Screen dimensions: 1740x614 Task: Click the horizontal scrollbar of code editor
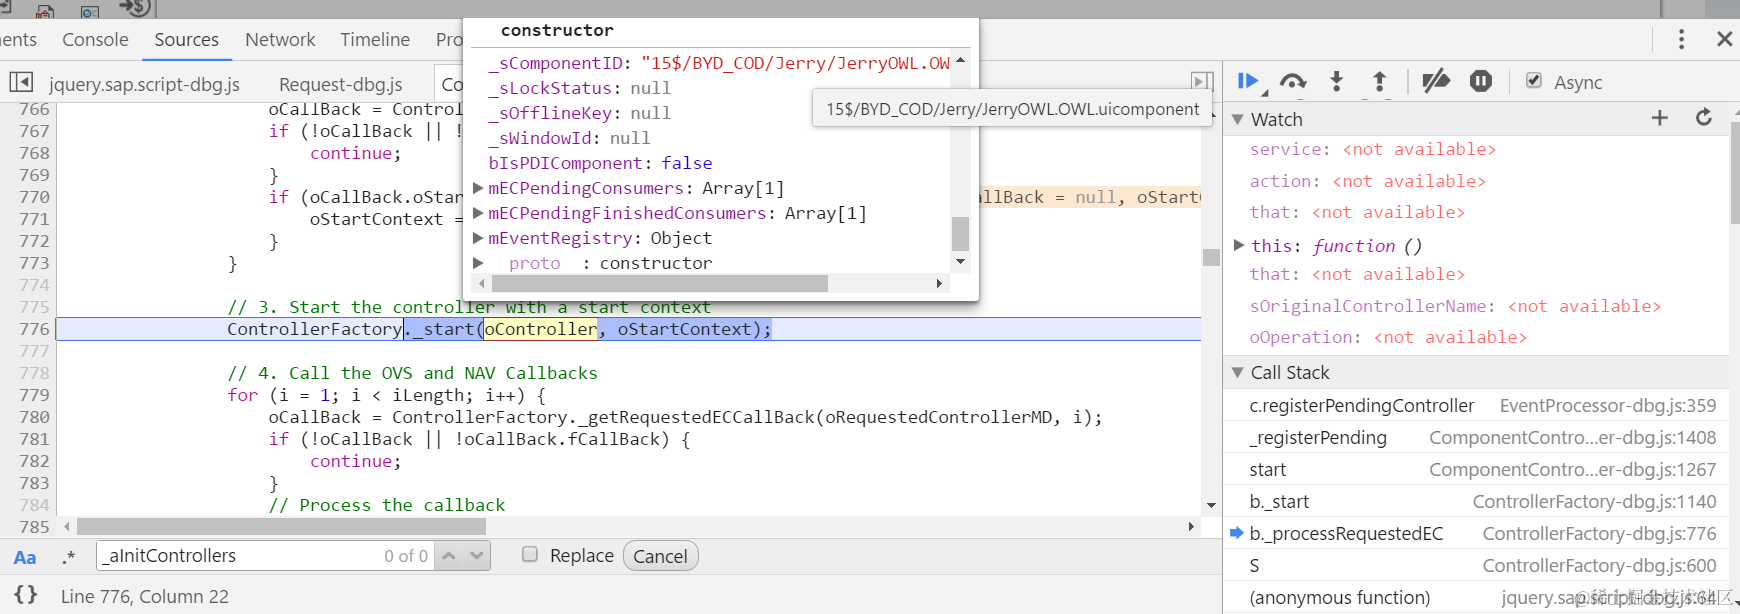coord(281,526)
